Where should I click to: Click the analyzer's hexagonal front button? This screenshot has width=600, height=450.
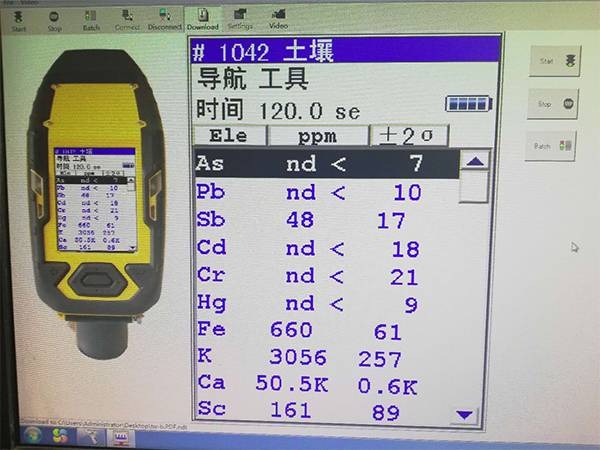coord(98,280)
